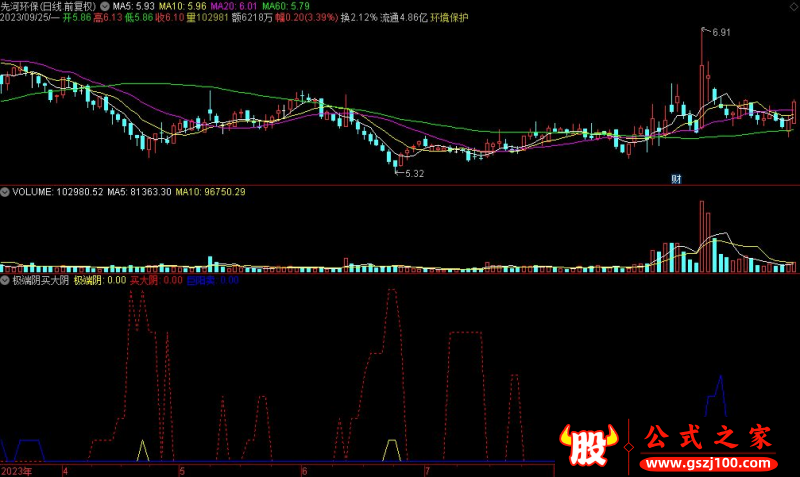This screenshot has height=477, width=800.
Task: Click the turnover amount 额6218万
Action: coord(252,18)
